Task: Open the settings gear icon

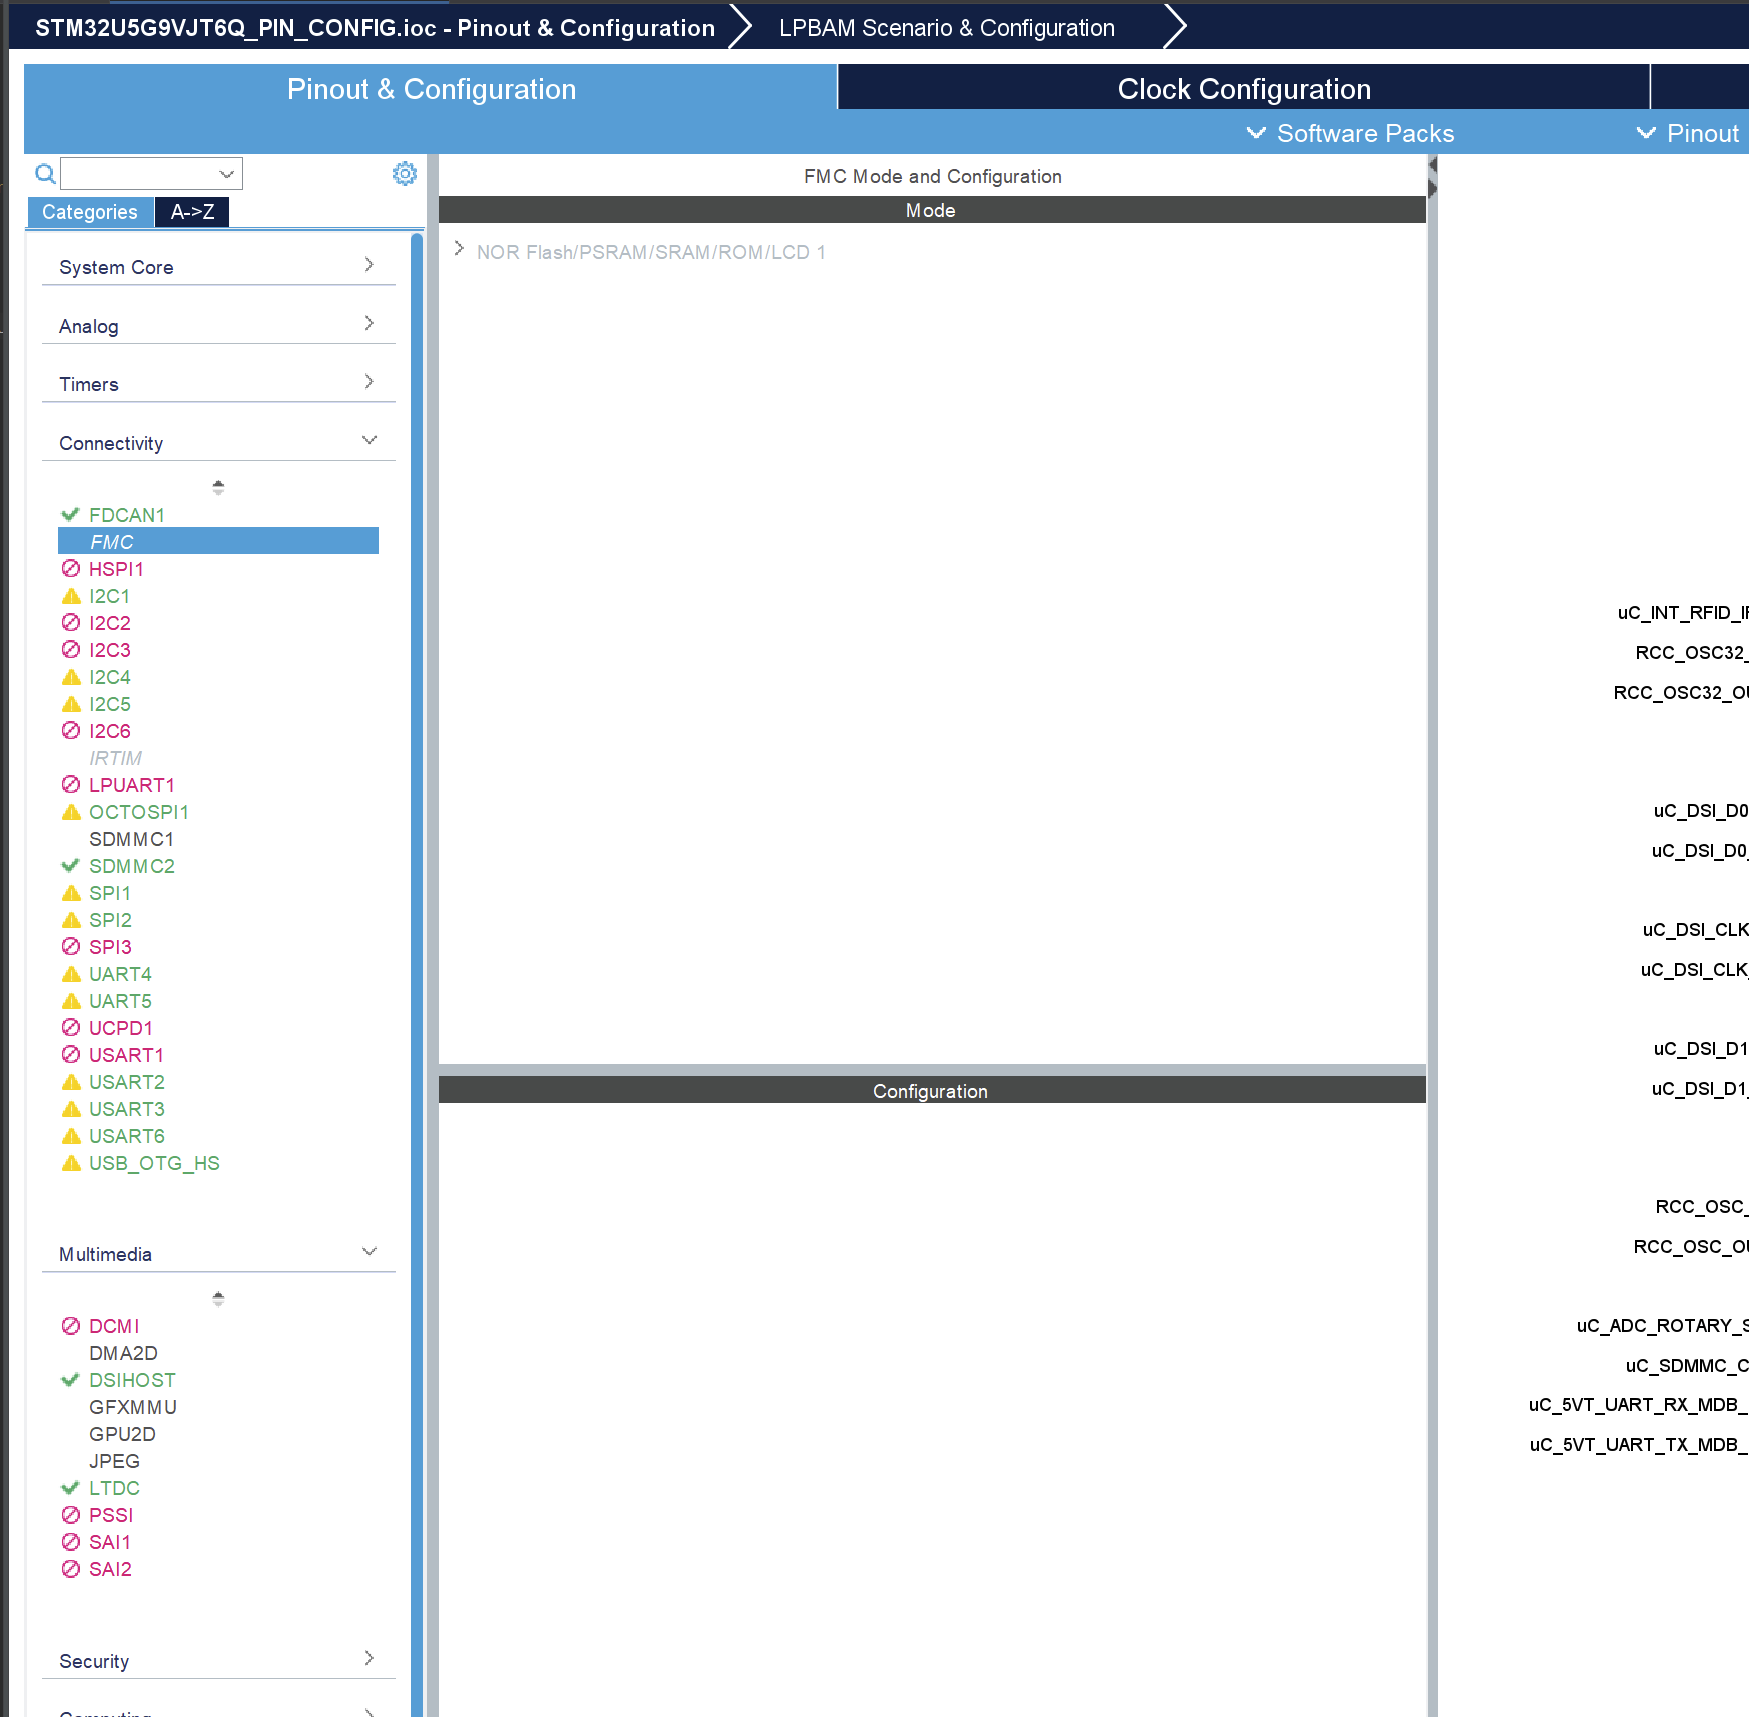Action: [x=404, y=173]
